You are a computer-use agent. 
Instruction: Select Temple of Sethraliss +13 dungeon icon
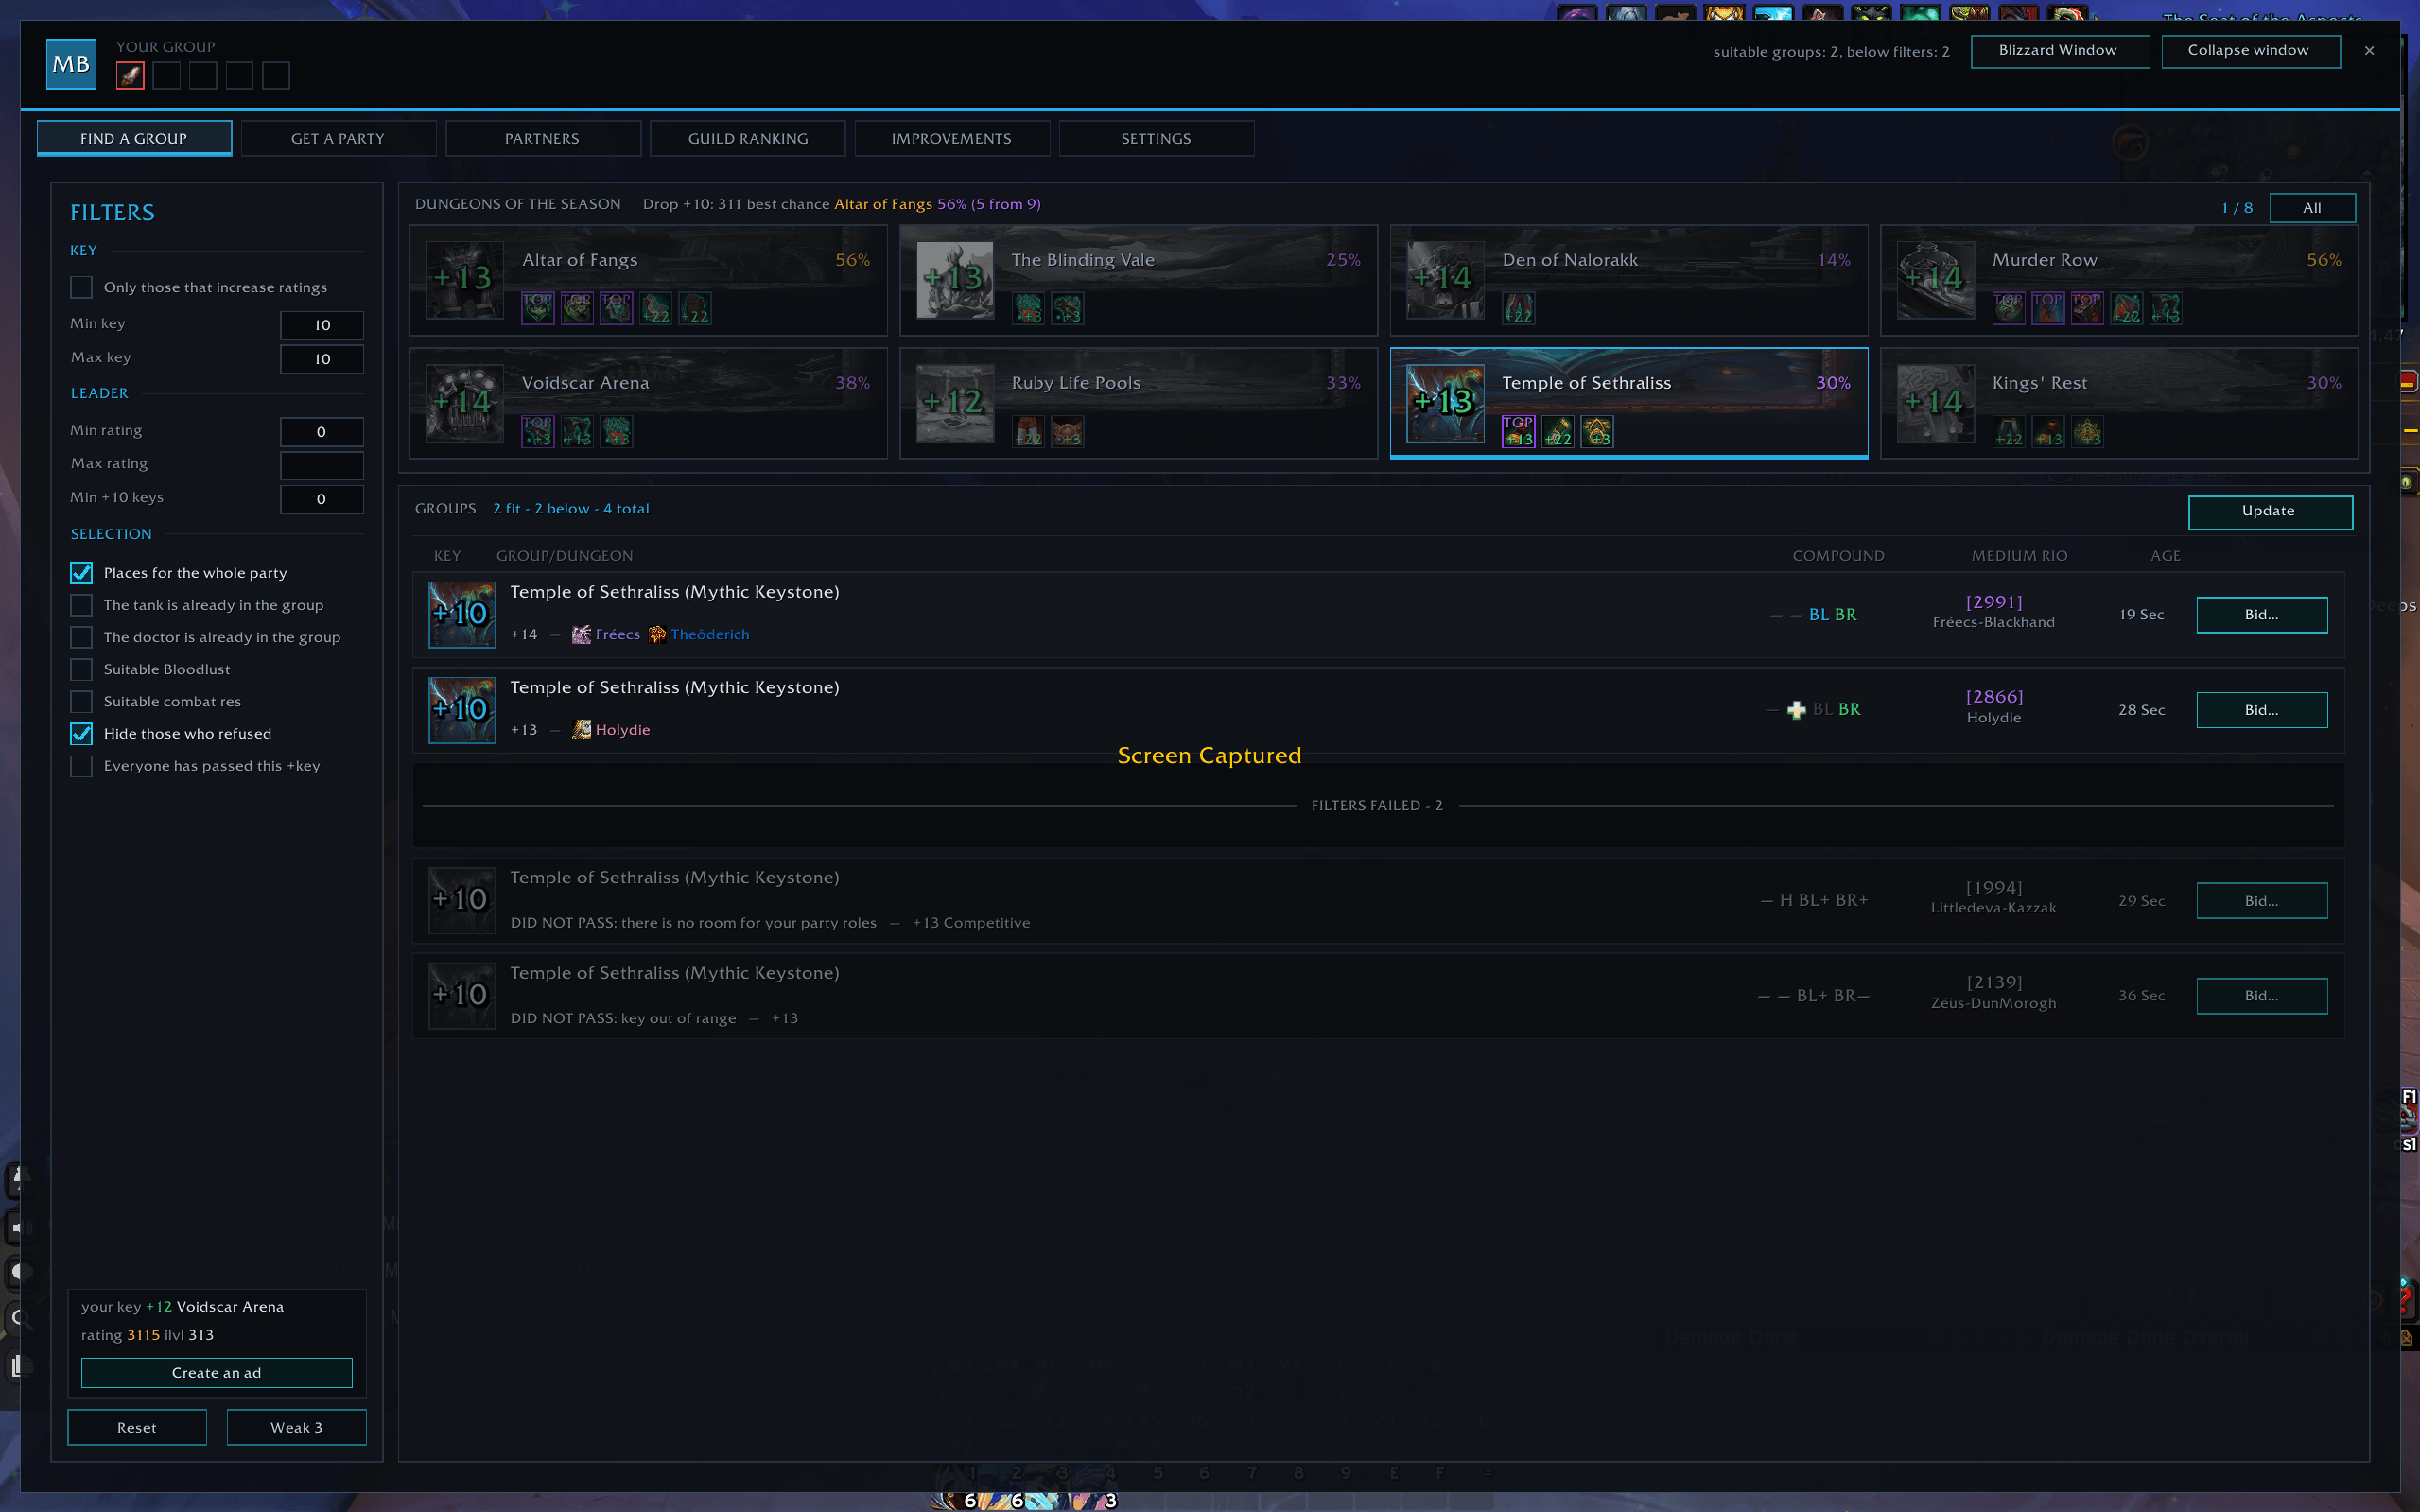1445,403
